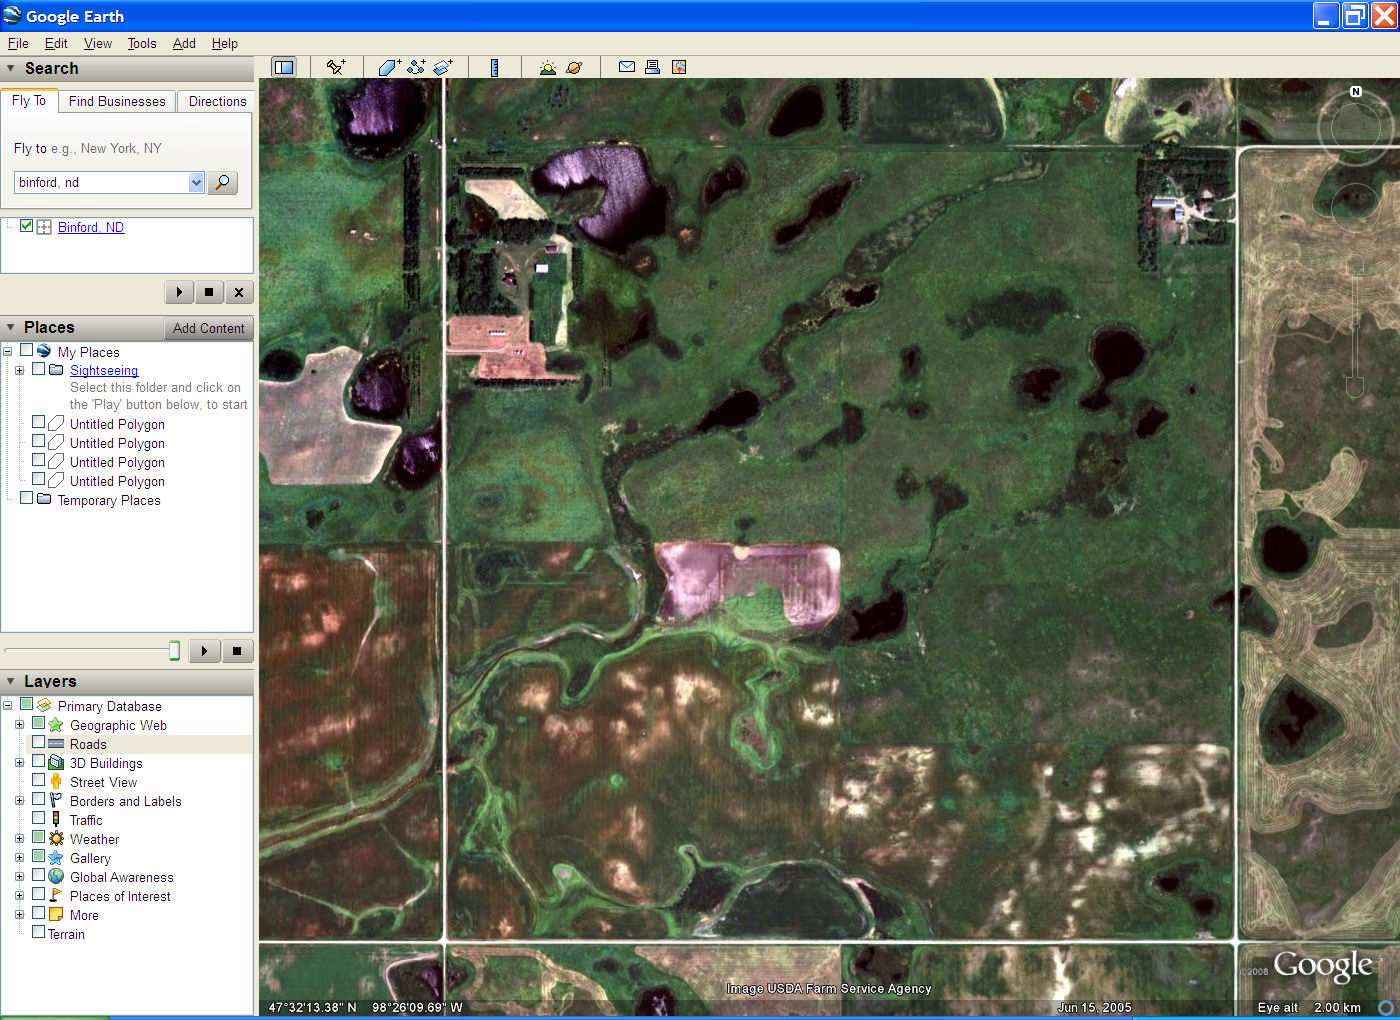Enable the Sightseeing folder checkbox
The width and height of the screenshot is (1400, 1020).
[38, 369]
